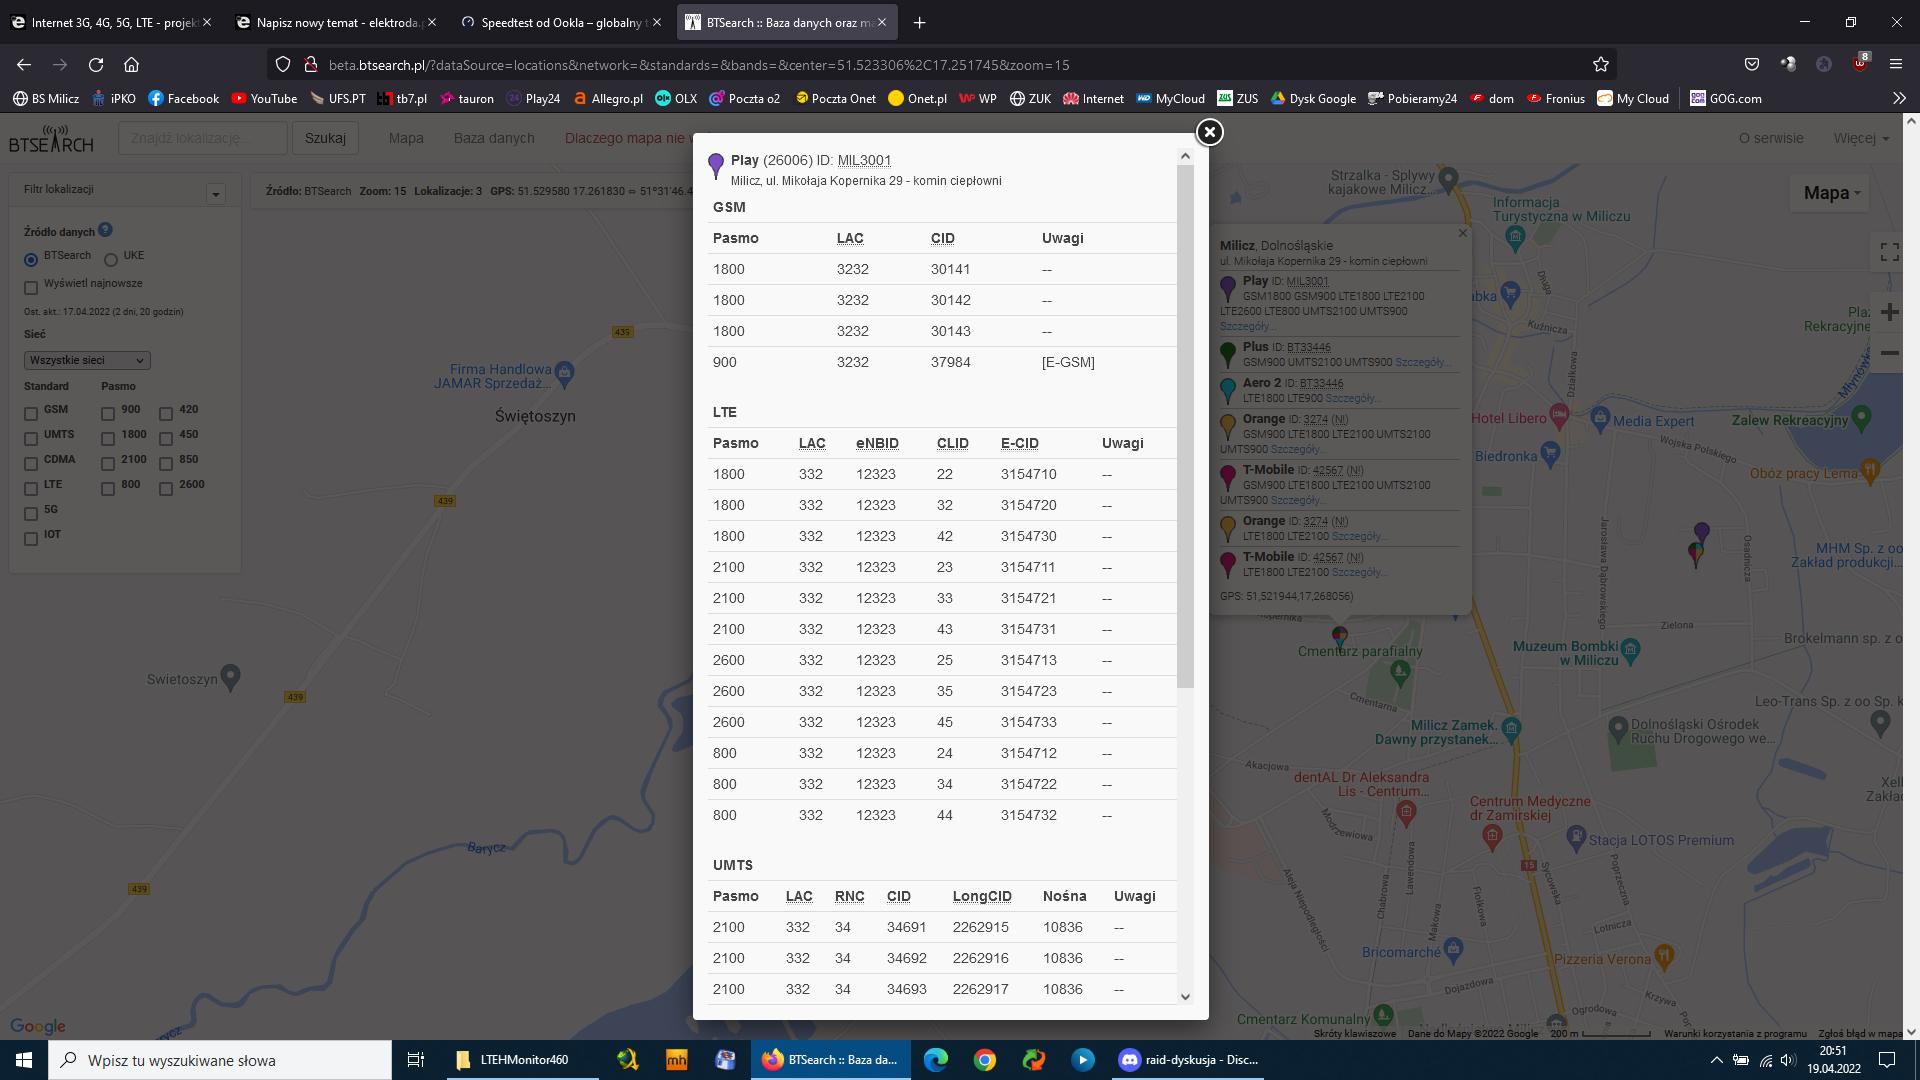The image size is (1920, 1080).
Task: Save page to Pocket
Action: 1752,65
